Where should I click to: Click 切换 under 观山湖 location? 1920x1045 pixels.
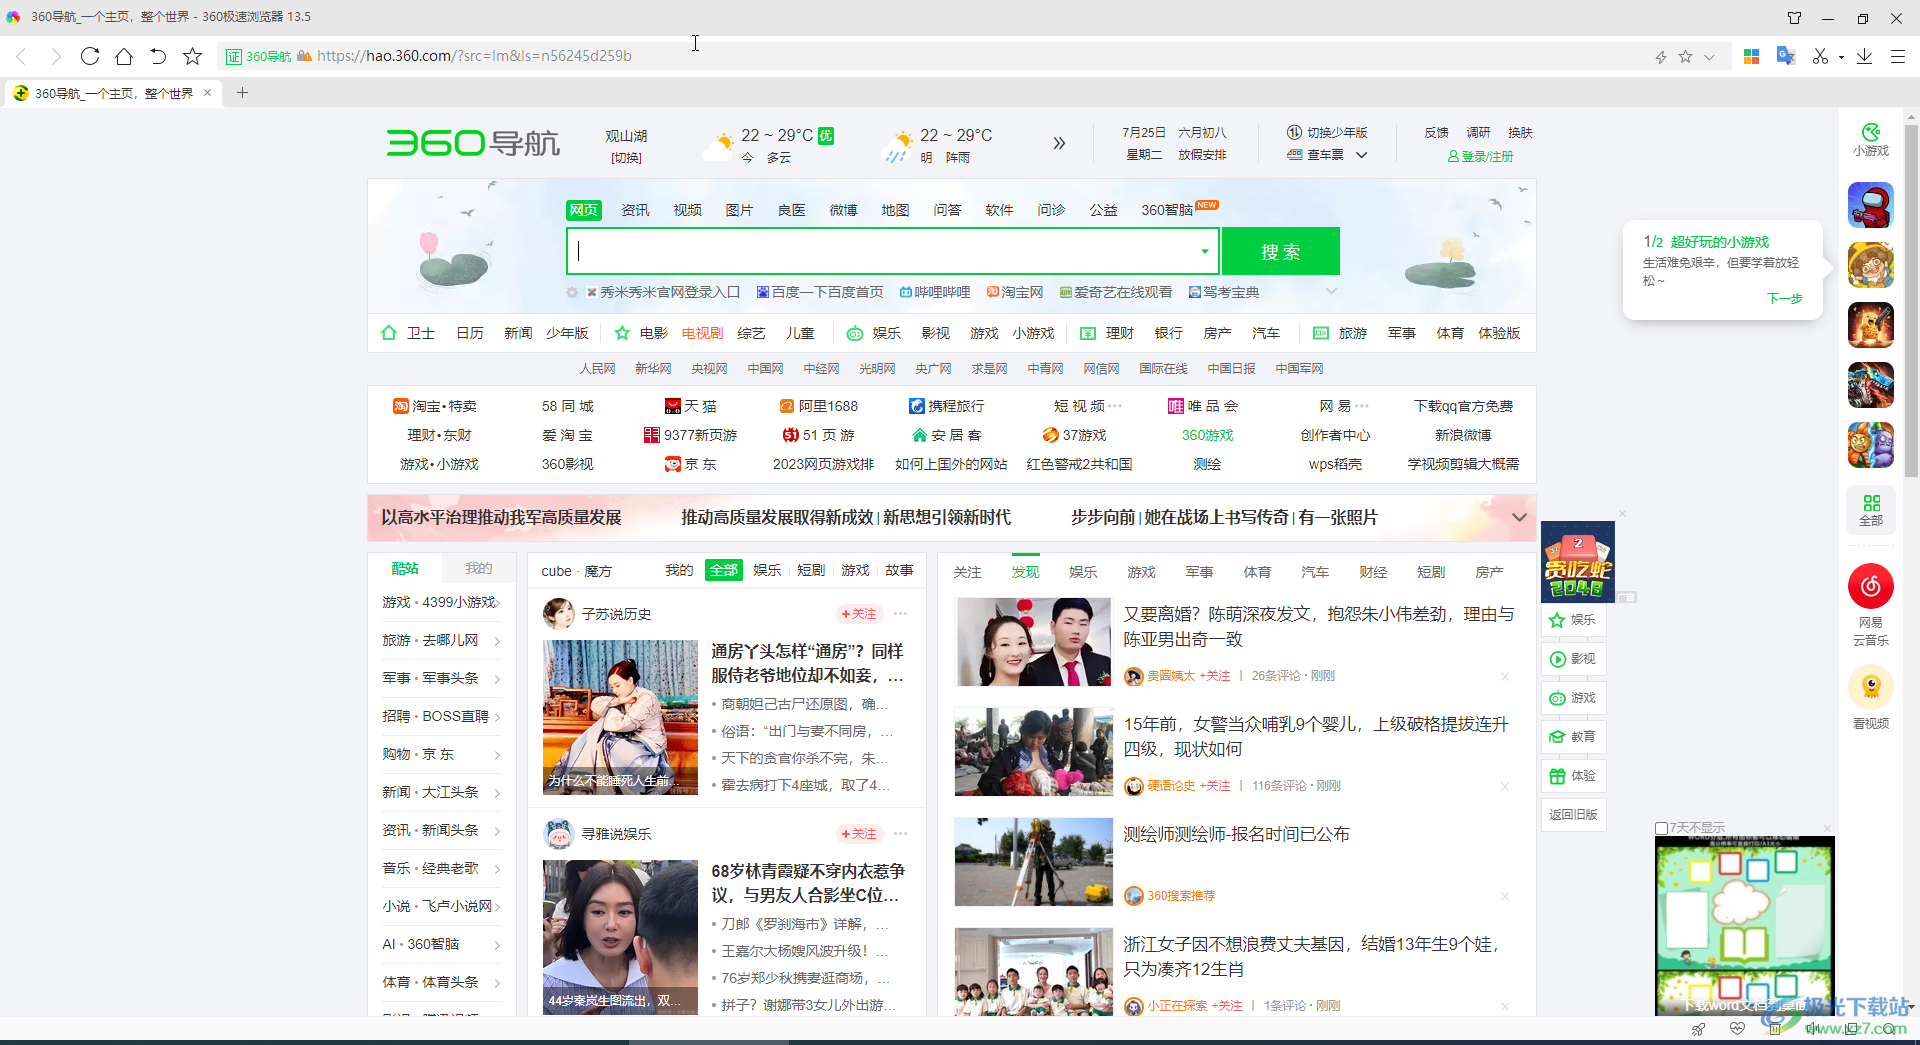[627, 158]
